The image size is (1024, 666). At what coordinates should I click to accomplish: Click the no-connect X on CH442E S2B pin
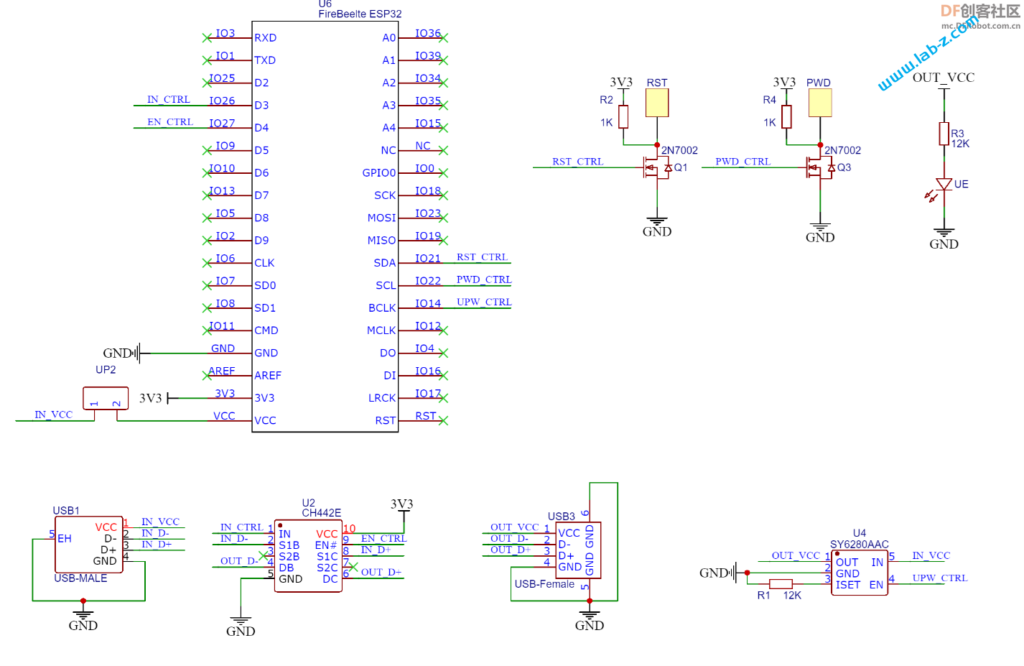[x=264, y=556]
